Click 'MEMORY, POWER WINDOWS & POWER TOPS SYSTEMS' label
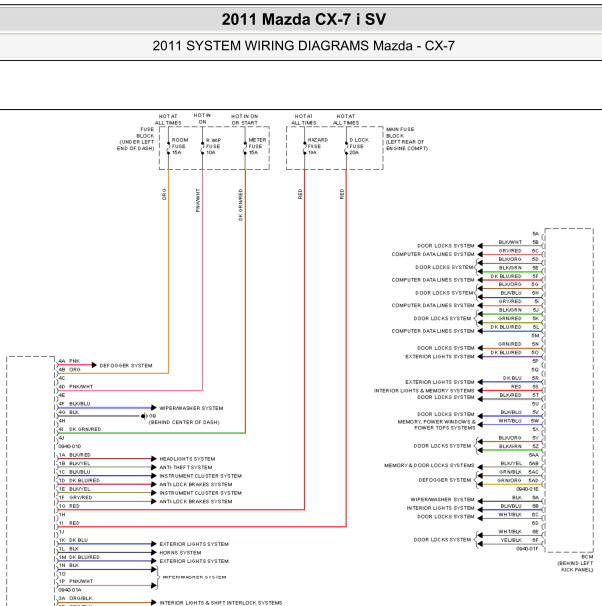Screen dimensions: 602x606 [437, 425]
